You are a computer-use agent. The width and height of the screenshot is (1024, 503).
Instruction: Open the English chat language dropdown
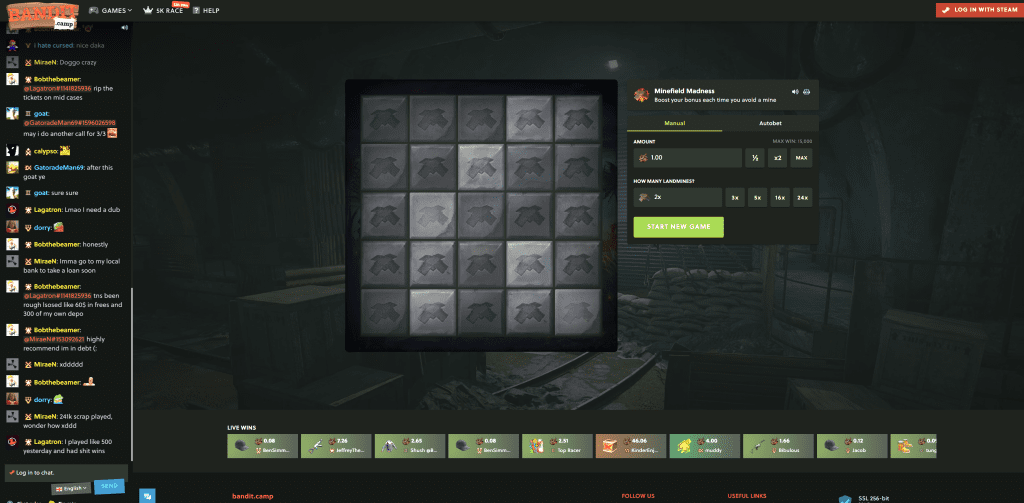pyautogui.click(x=71, y=488)
